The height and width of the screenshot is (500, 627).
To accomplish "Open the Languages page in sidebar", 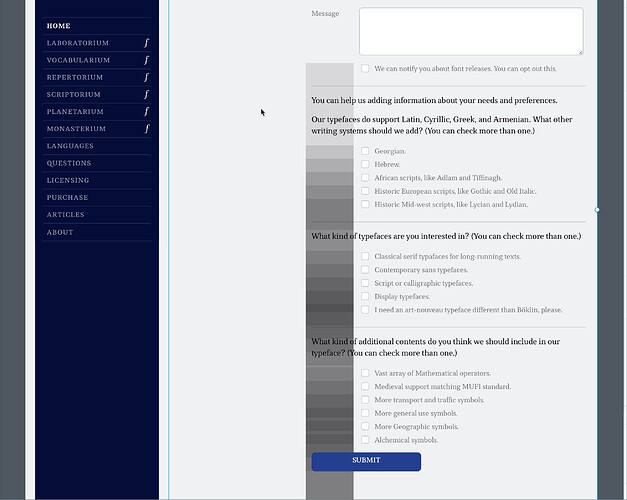I will coord(70,146).
